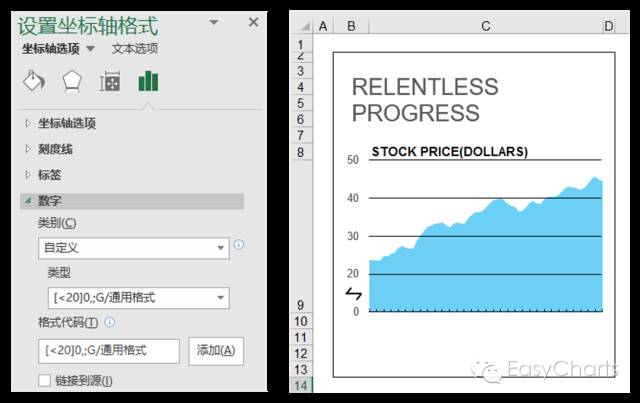Open Fill & Line paint bucket tab

(33, 81)
